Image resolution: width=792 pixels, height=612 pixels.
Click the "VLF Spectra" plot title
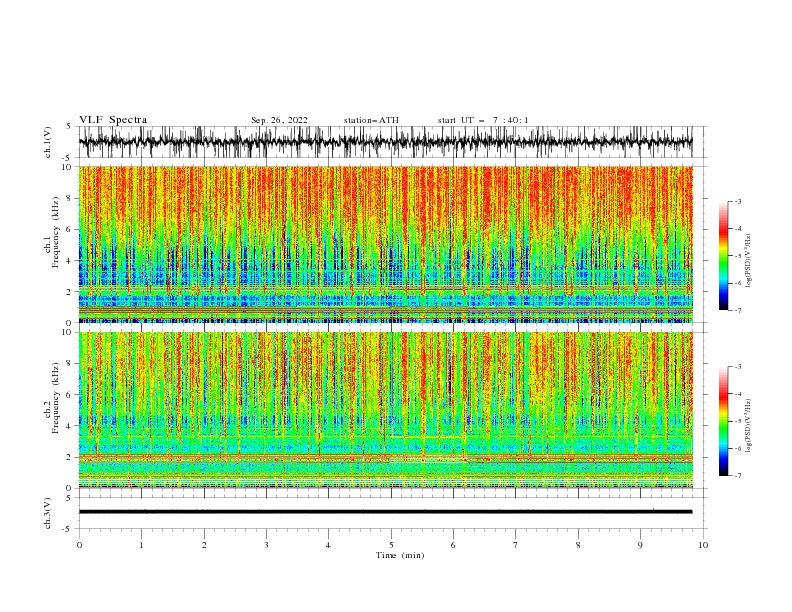113,120
